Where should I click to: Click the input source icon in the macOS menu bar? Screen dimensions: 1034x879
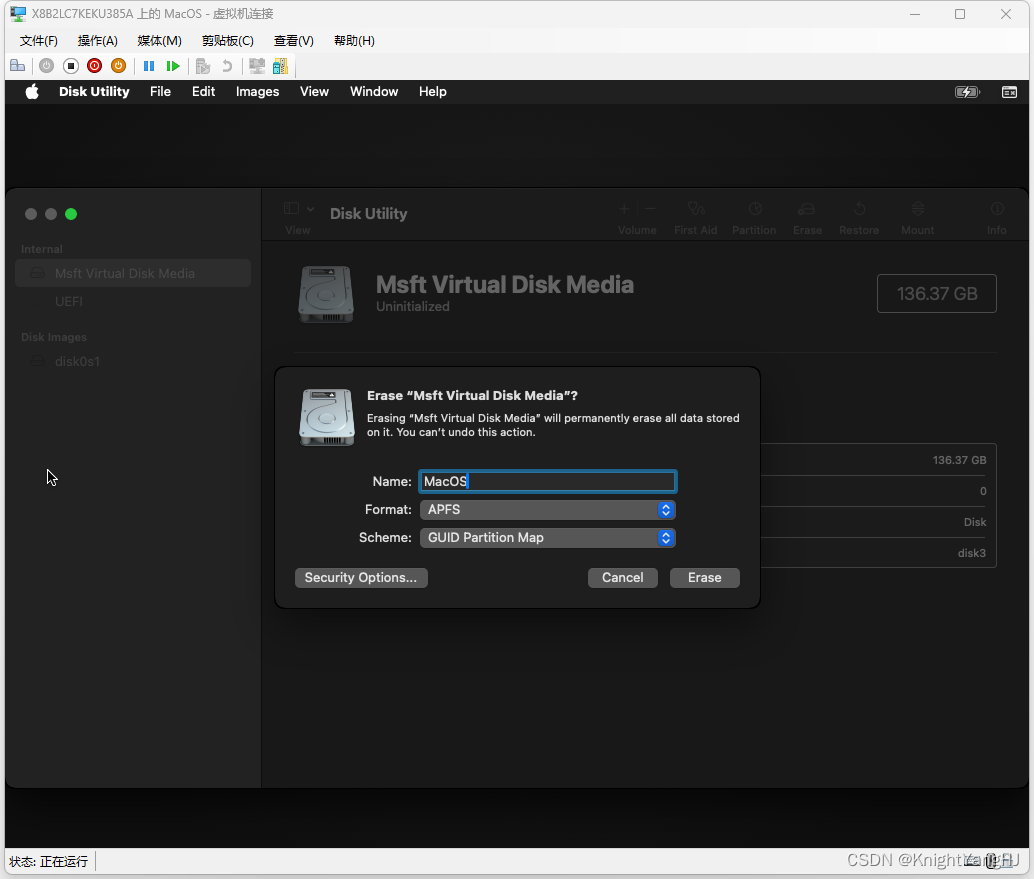click(x=1010, y=92)
